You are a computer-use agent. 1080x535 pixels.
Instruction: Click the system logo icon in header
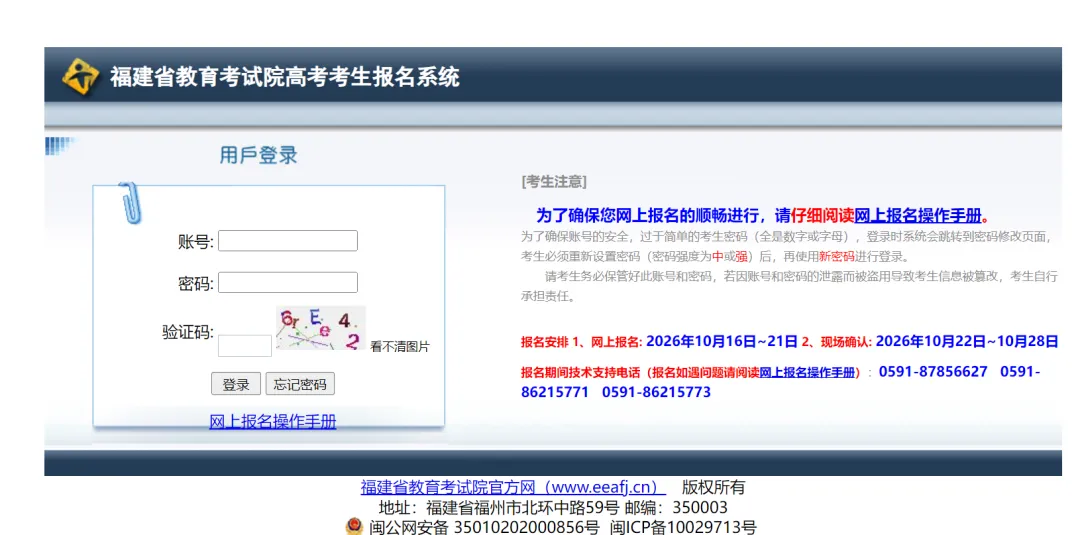pos(81,76)
